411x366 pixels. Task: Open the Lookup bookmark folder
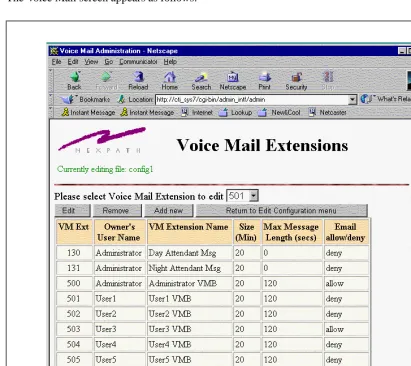pyautogui.click(x=235, y=113)
